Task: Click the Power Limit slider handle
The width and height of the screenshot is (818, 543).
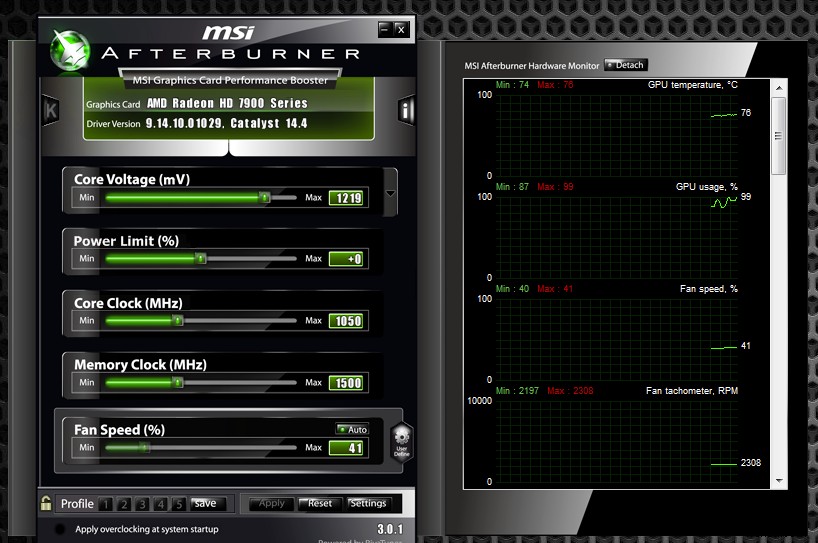Action: (201, 259)
